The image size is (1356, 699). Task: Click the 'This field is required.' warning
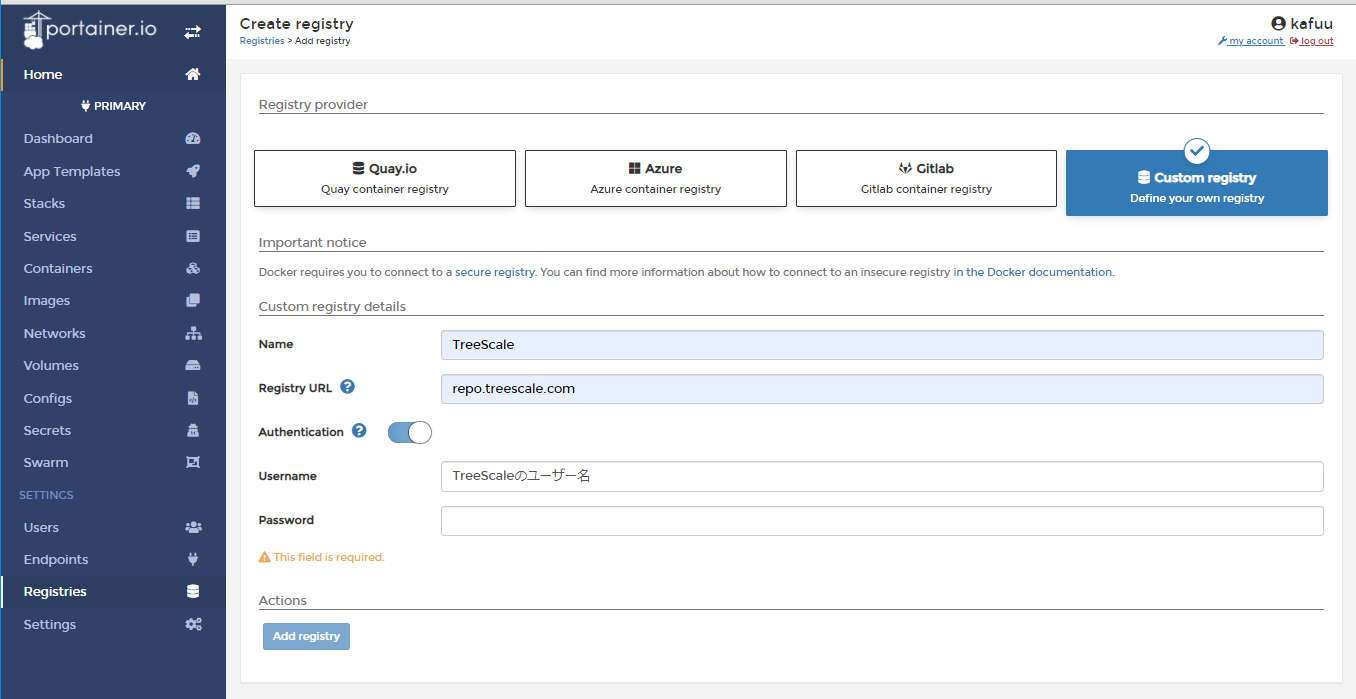point(322,557)
